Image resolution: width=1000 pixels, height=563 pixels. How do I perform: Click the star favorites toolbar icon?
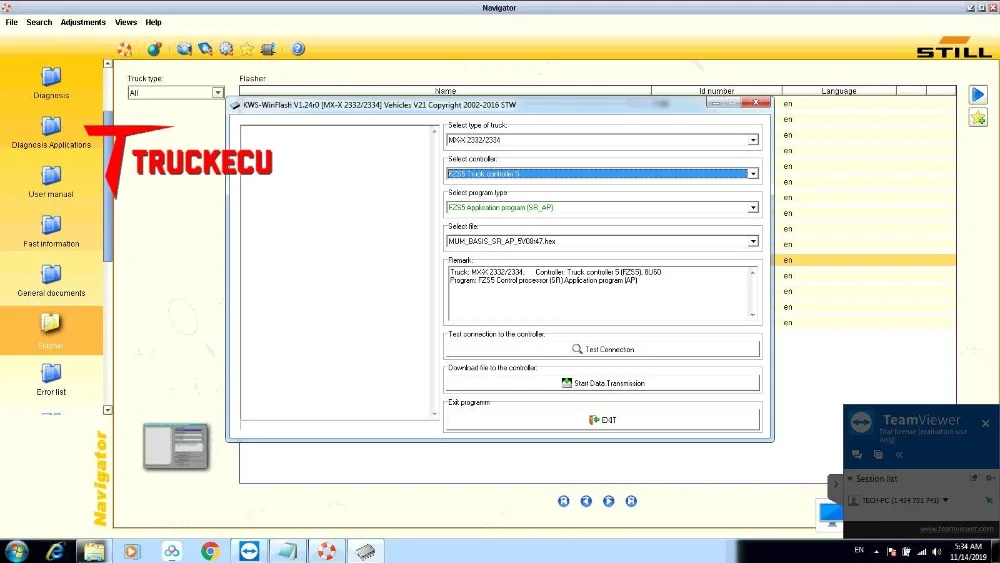coord(247,48)
